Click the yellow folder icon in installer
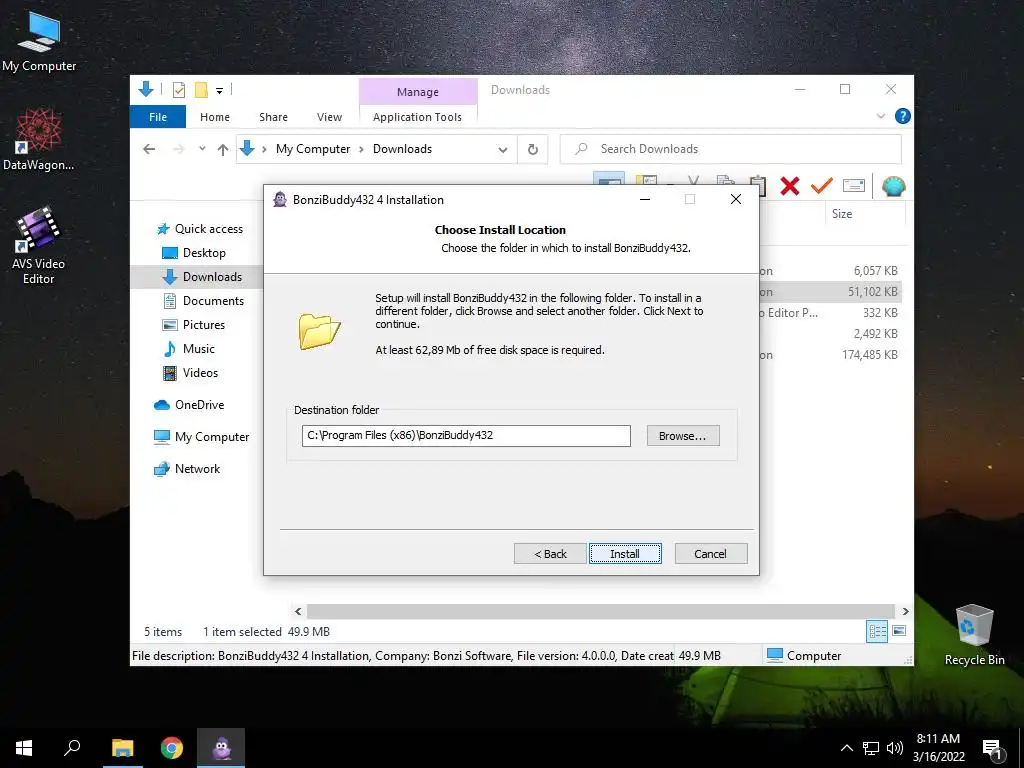1024x768 pixels. tap(319, 331)
